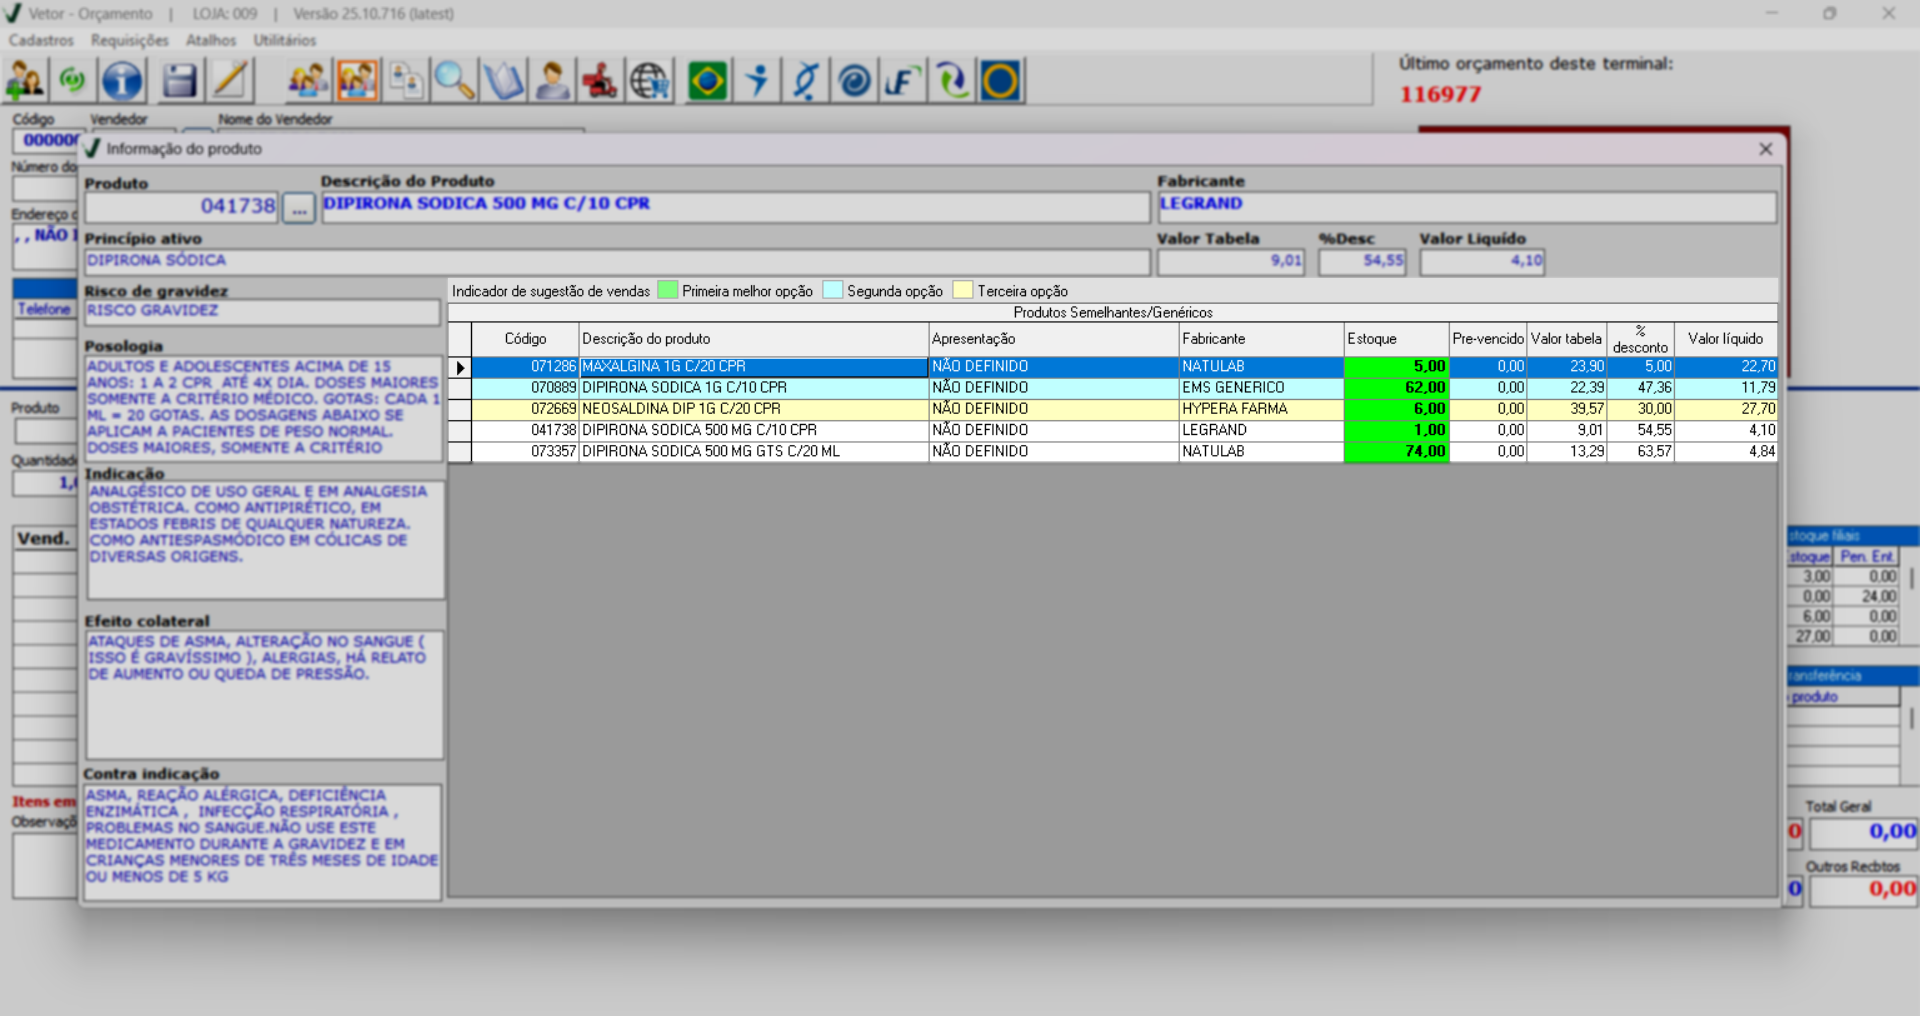Click the globe with shopping cart icon
1920x1016 pixels.
point(650,81)
